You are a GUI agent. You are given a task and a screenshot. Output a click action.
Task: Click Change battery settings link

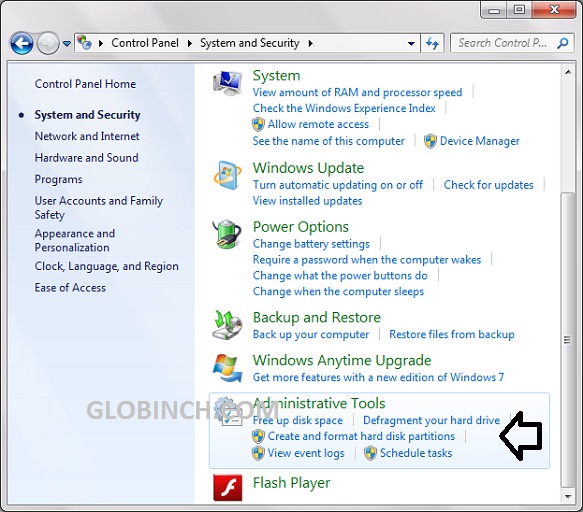311,244
